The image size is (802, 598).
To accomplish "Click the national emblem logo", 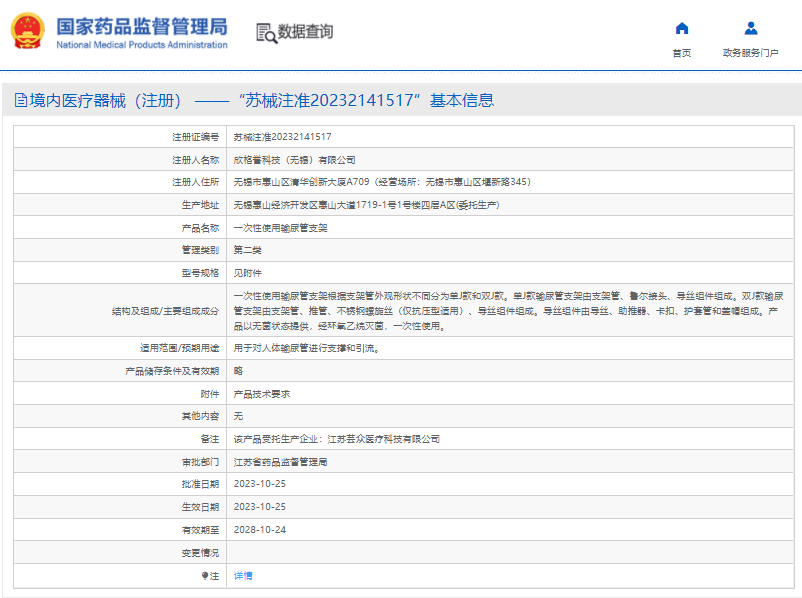I will (28, 31).
